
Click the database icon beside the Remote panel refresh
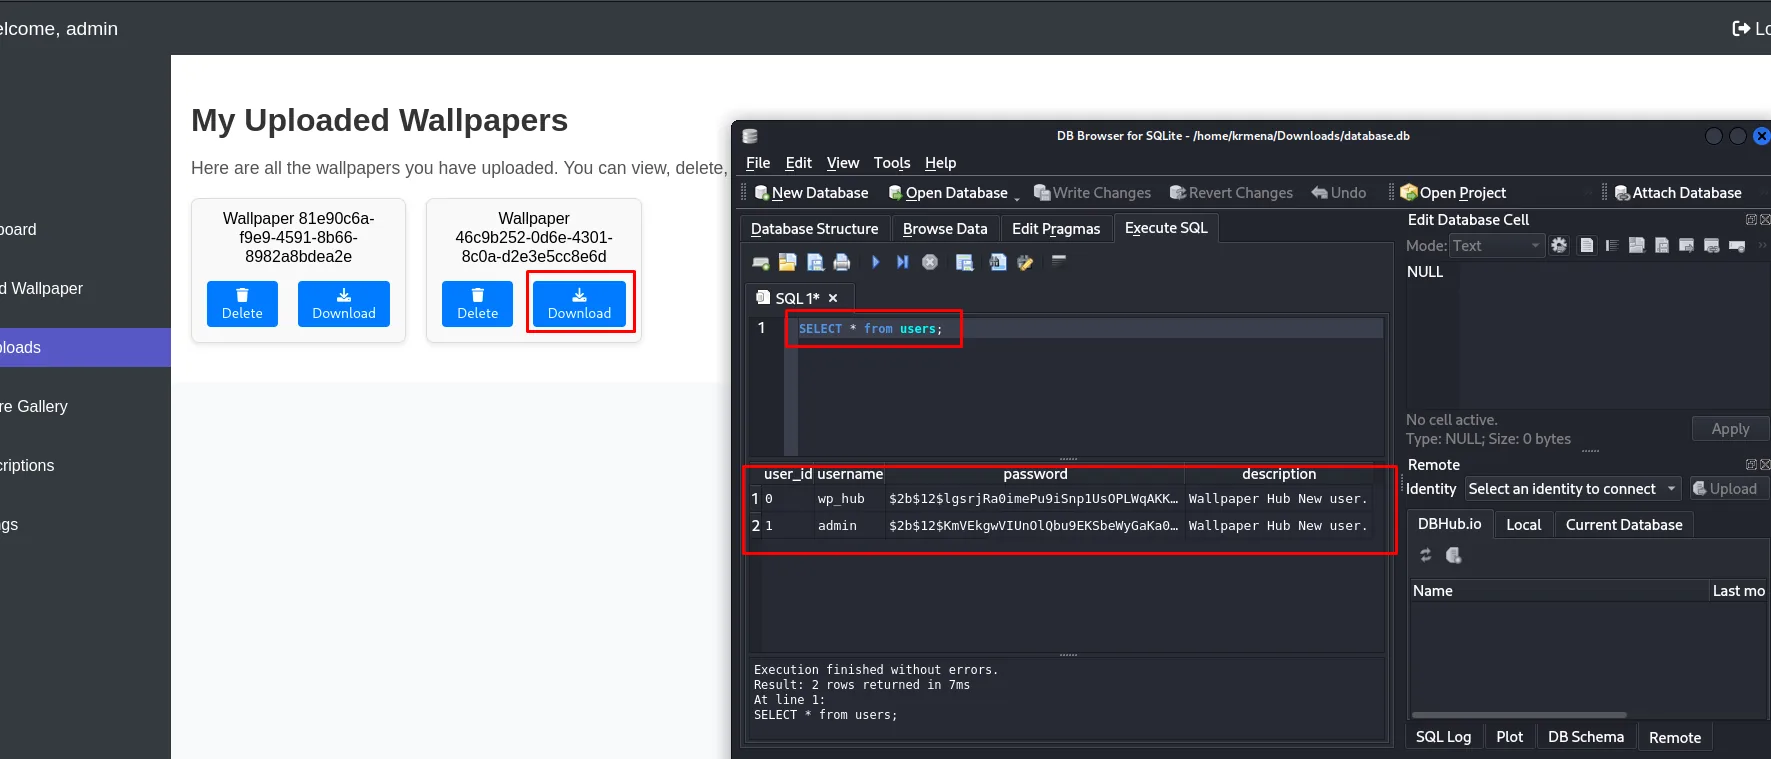click(x=1453, y=555)
